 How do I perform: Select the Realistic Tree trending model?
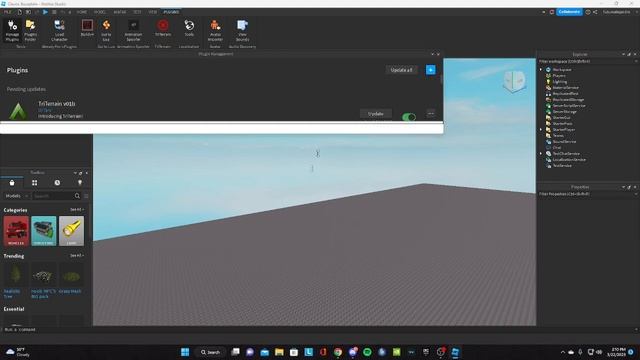[x=16, y=280]
